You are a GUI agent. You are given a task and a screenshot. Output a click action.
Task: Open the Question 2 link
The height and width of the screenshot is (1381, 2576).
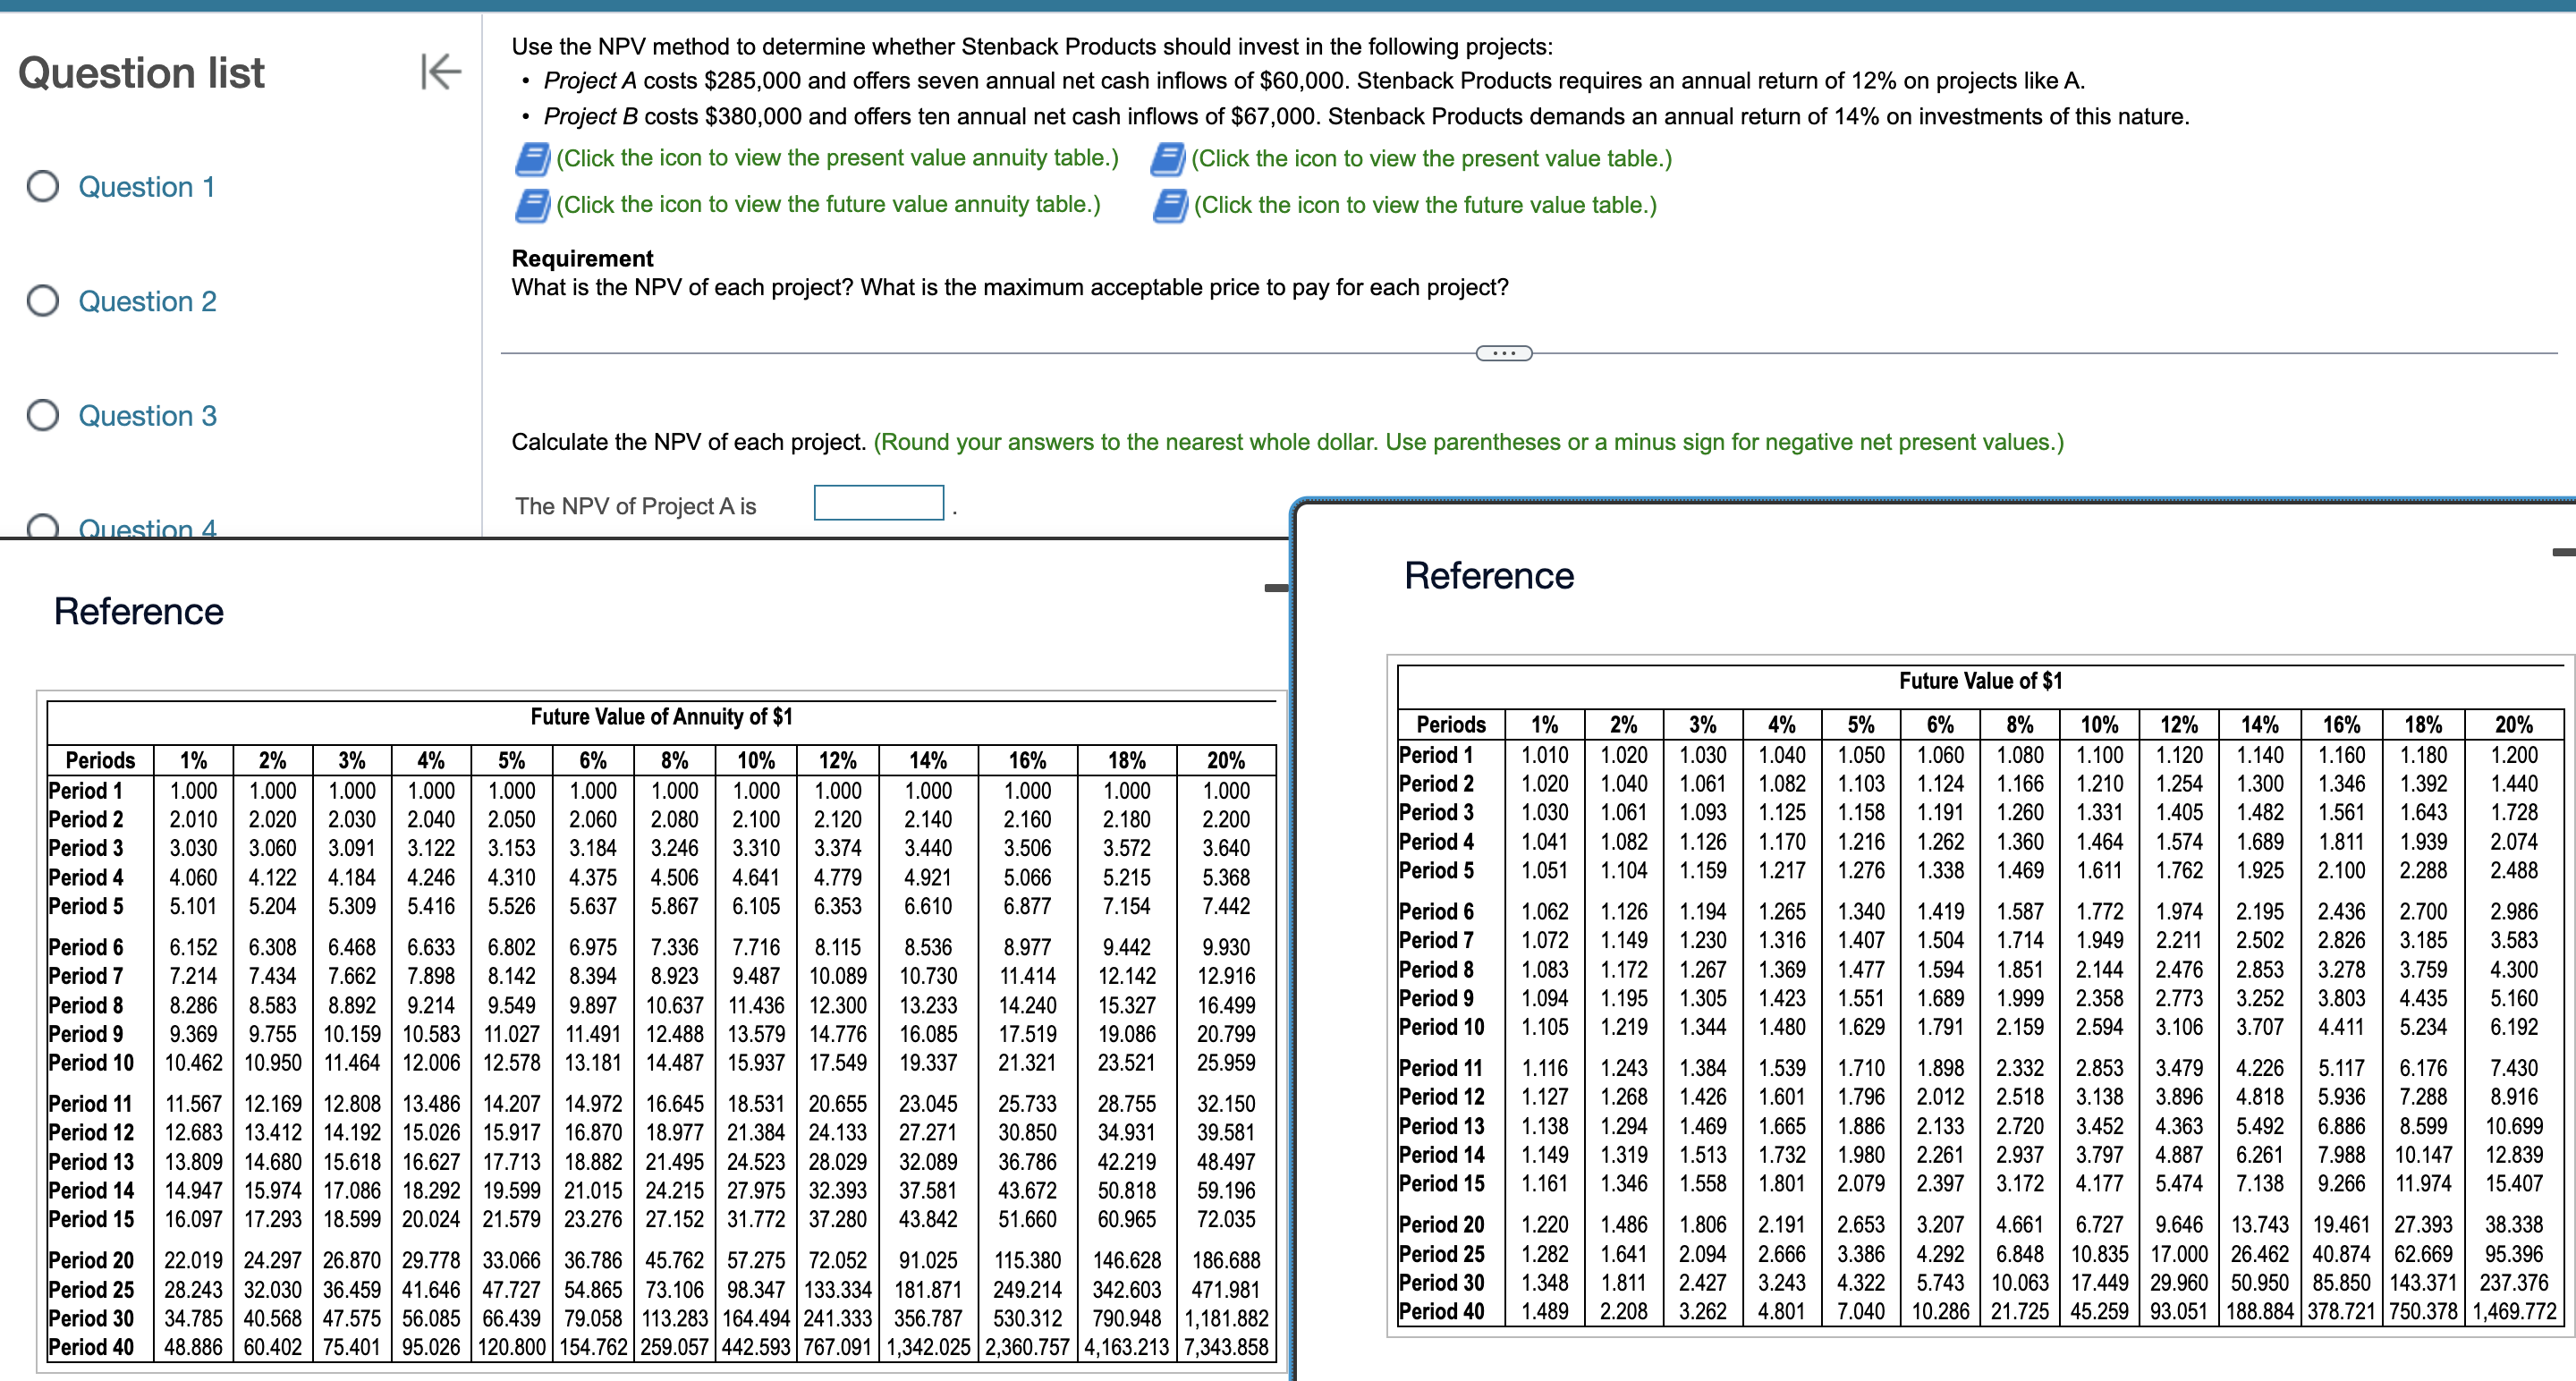(x=147, y=301)
